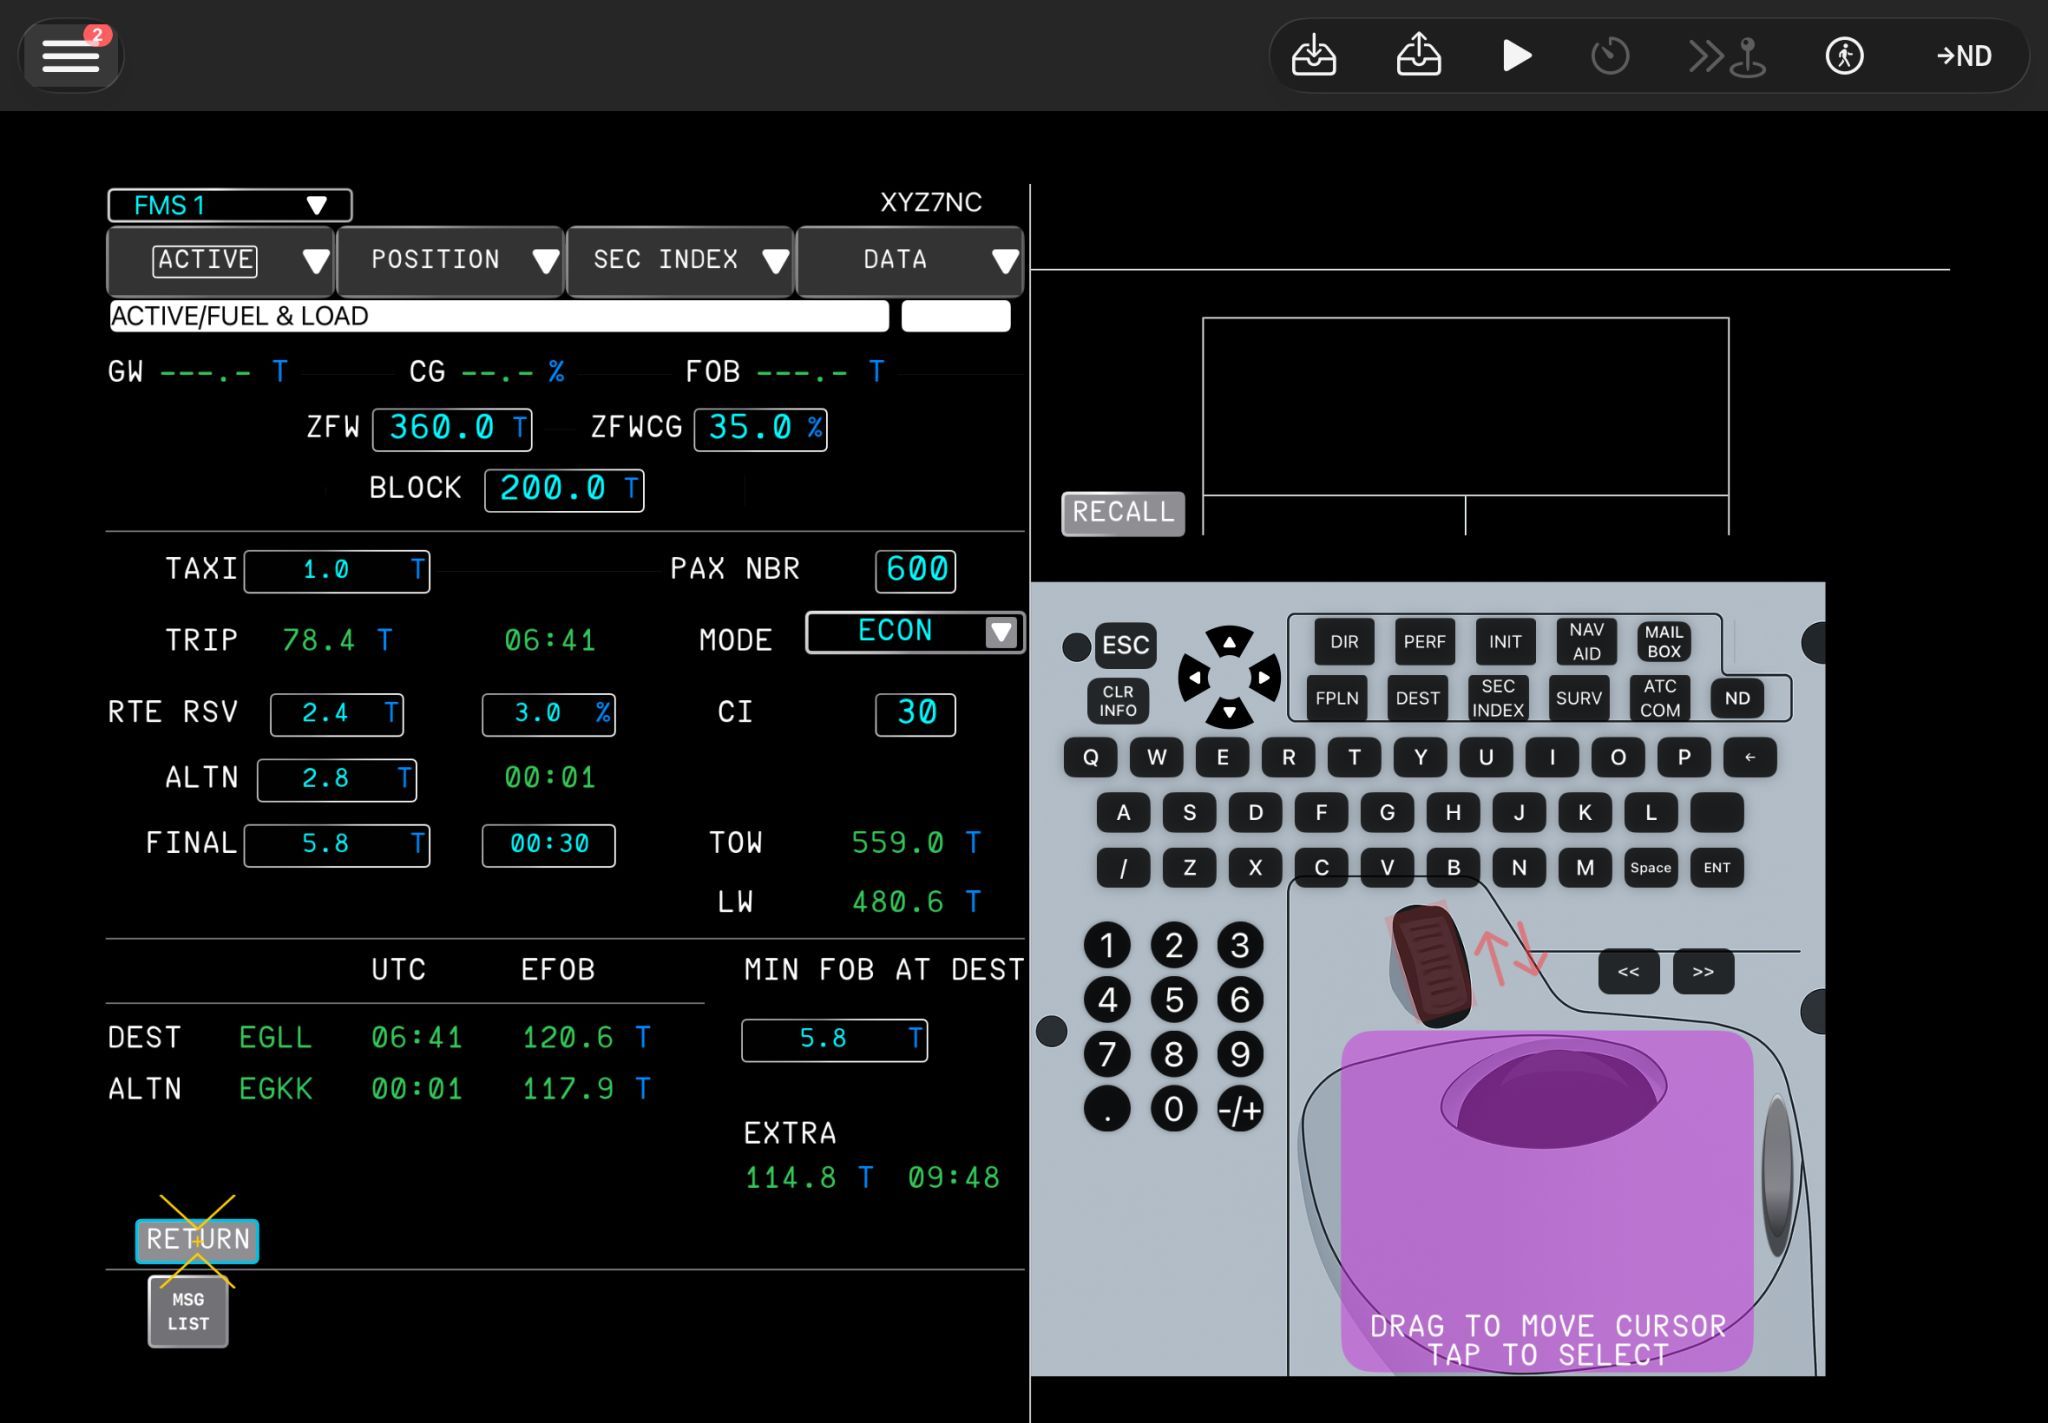Expand the FMS 1 selector dropdown
This screenshot has width=2048, height=1423.
pos(230,205)
